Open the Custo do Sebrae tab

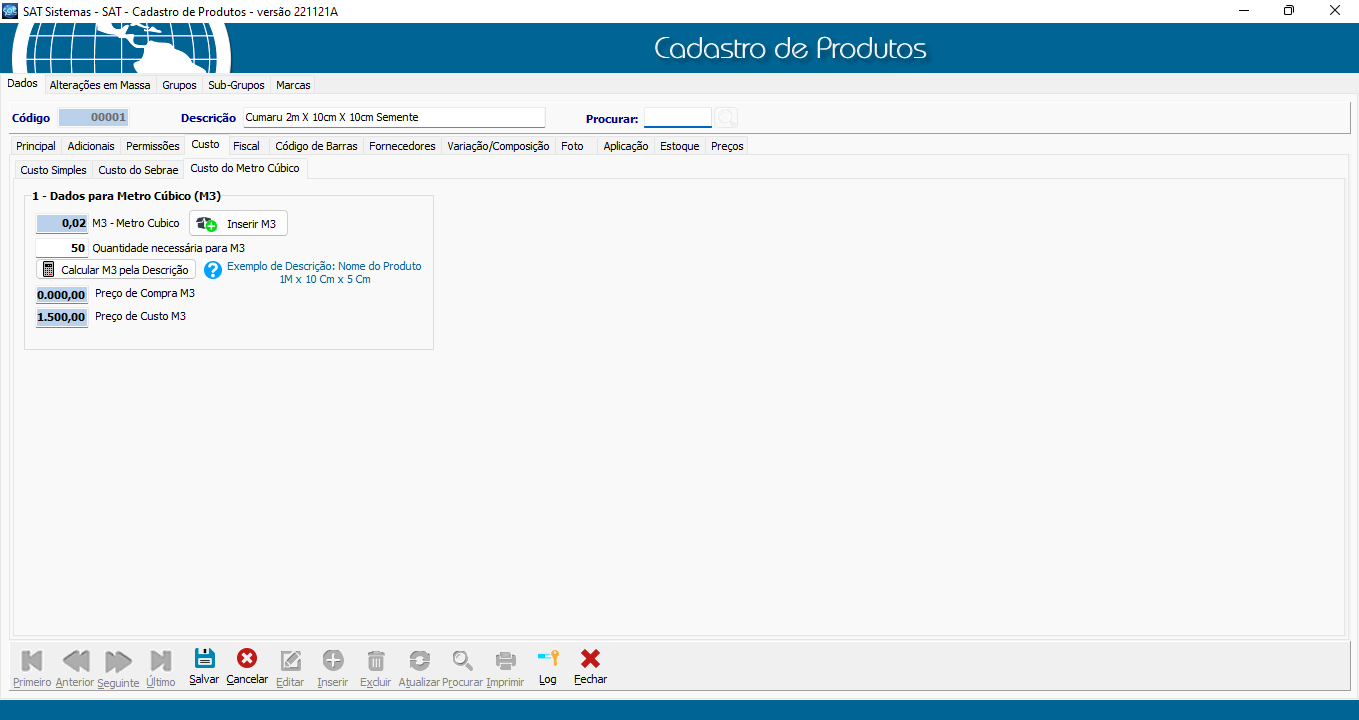[x=138, y=170]
